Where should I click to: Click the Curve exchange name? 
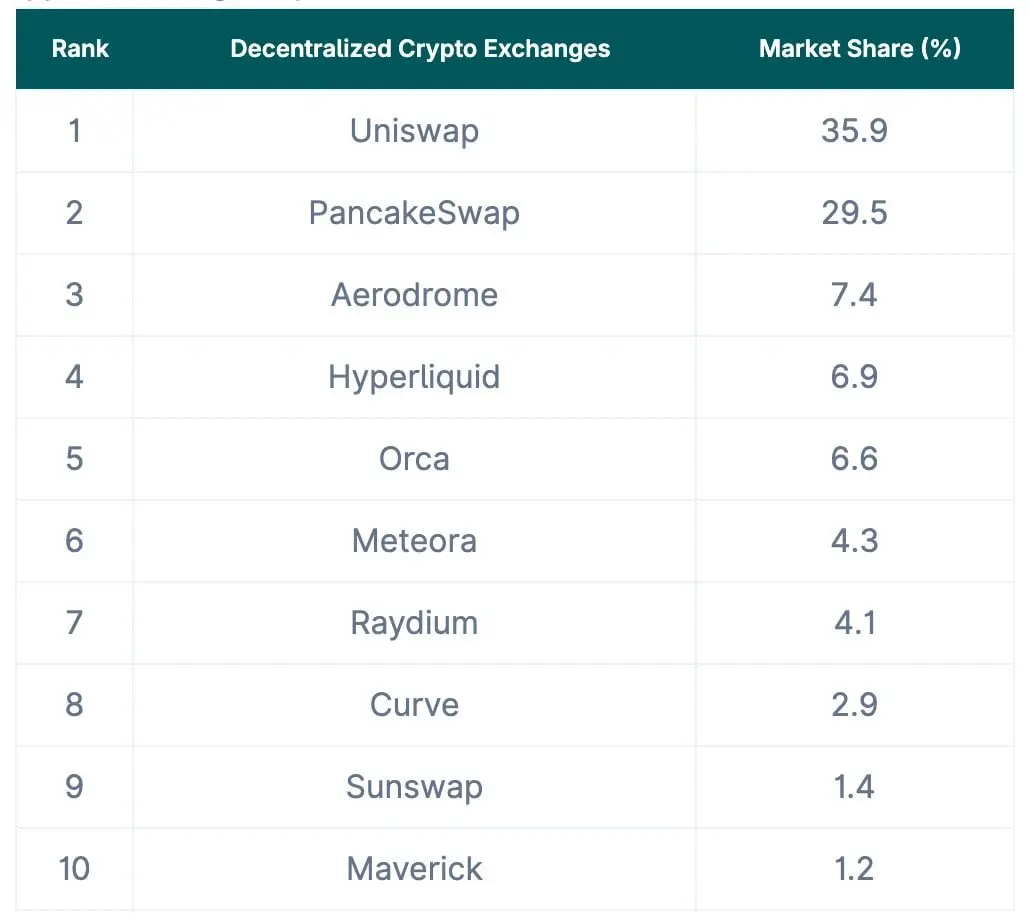click(414, 705)
